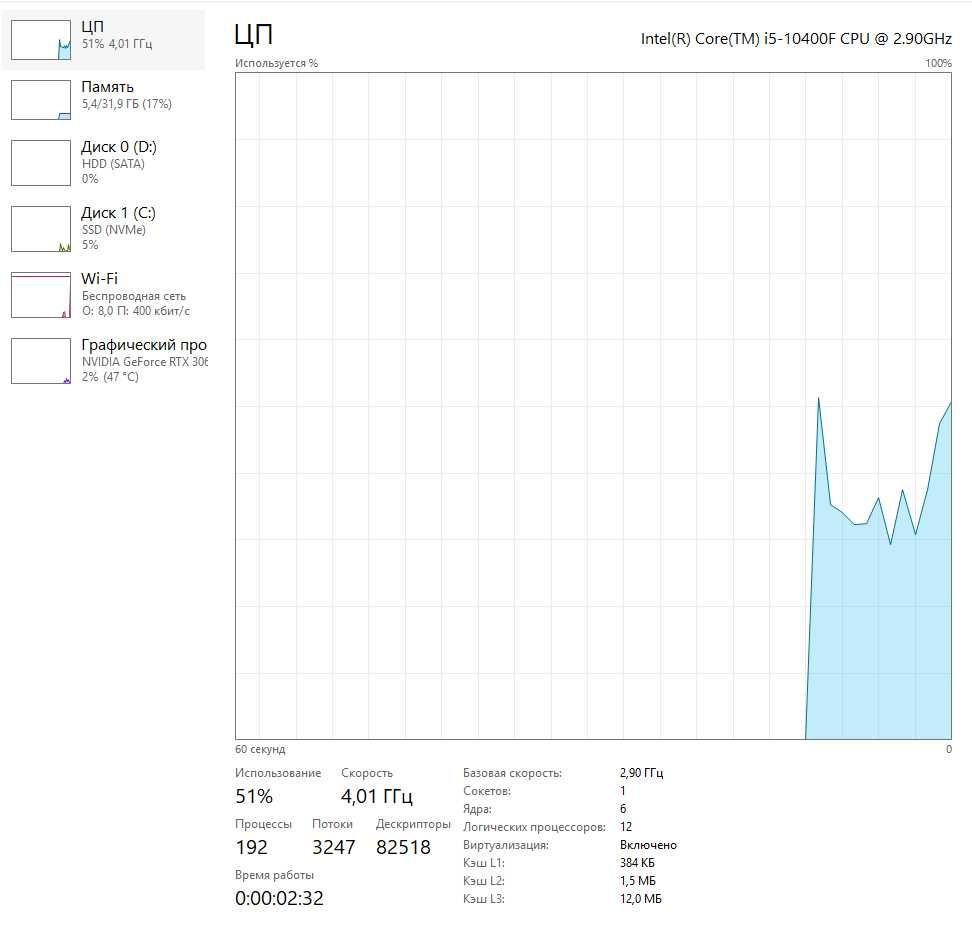Click the 'HDD (SATA)' disk type text
Screen dimensions: 972x927
coord(113,164)
